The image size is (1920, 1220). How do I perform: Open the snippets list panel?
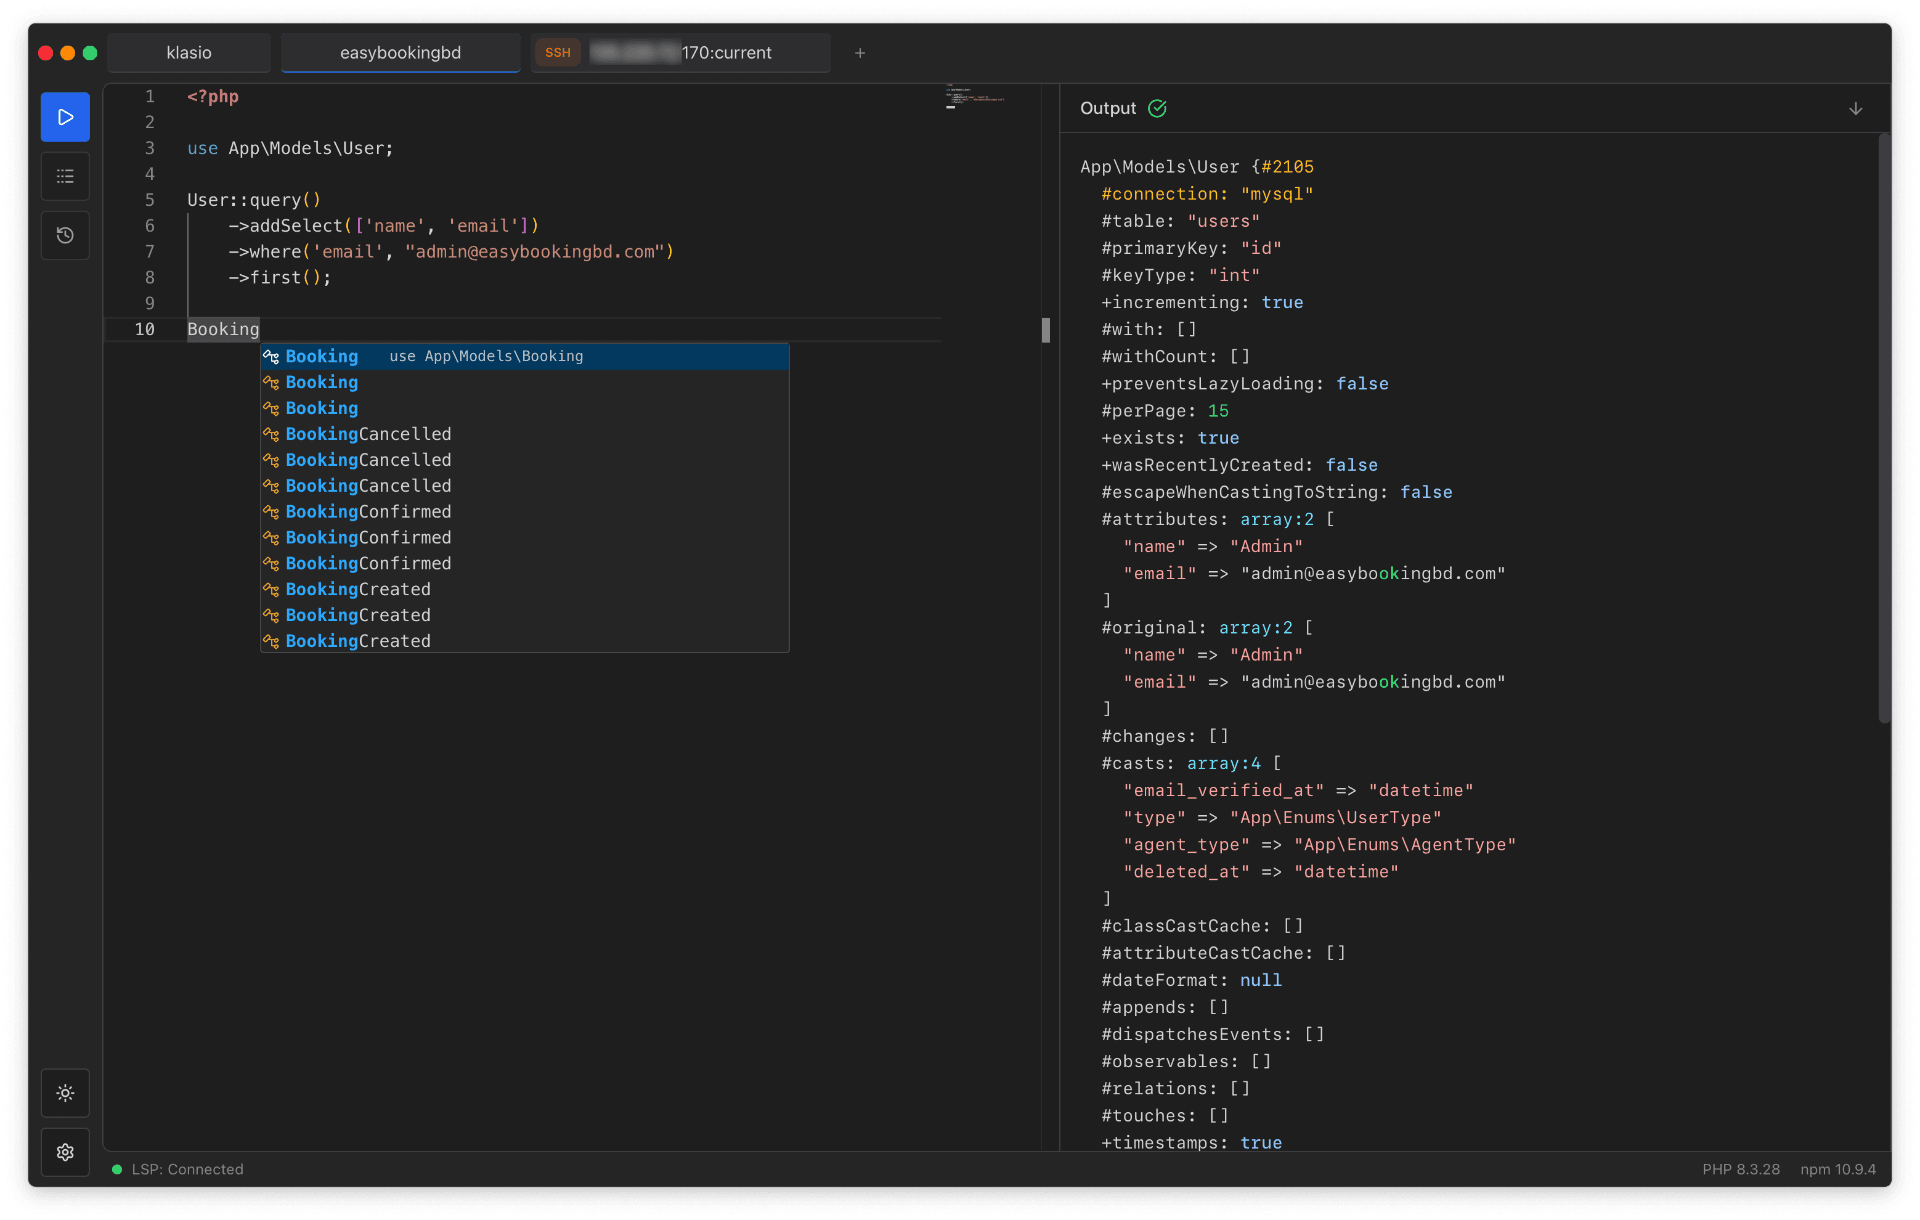[x=64, y=176]
